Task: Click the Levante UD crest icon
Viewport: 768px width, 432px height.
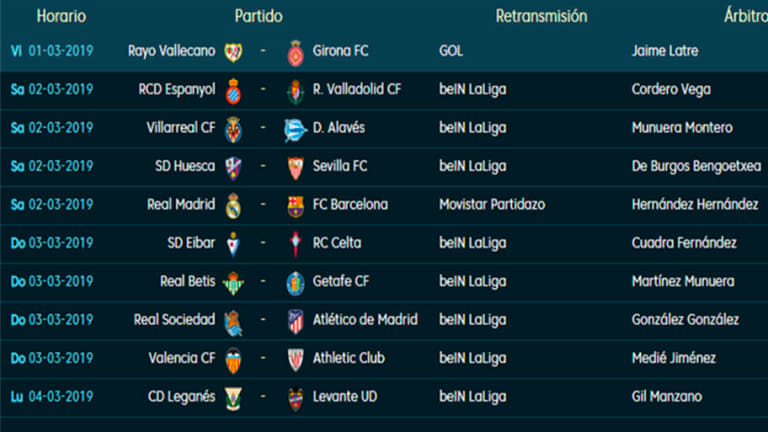Action: pyautogui.click(x=295, y=397)
